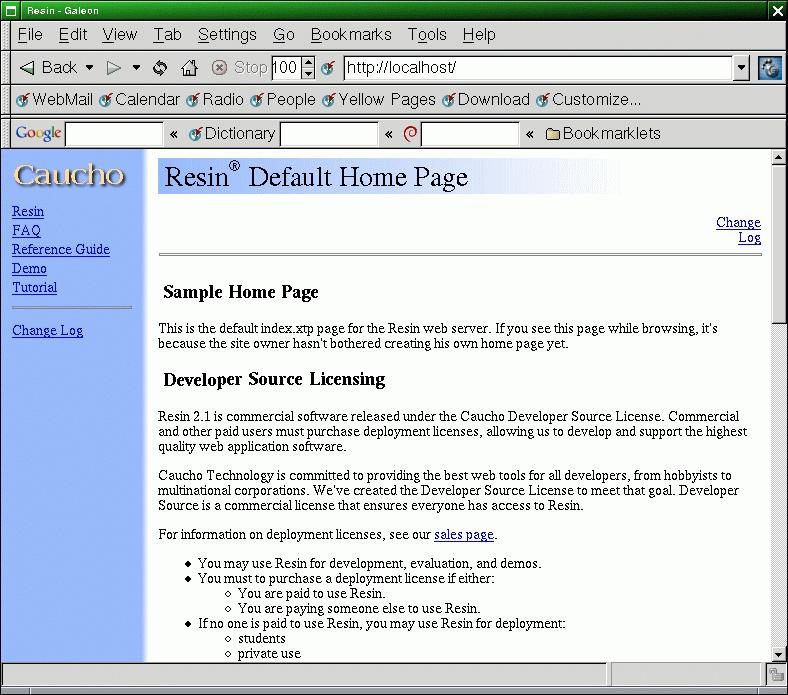Screen dimensions: 788x695
Task: Expand the URL address bar dropdown
Action: coord(741,68)
